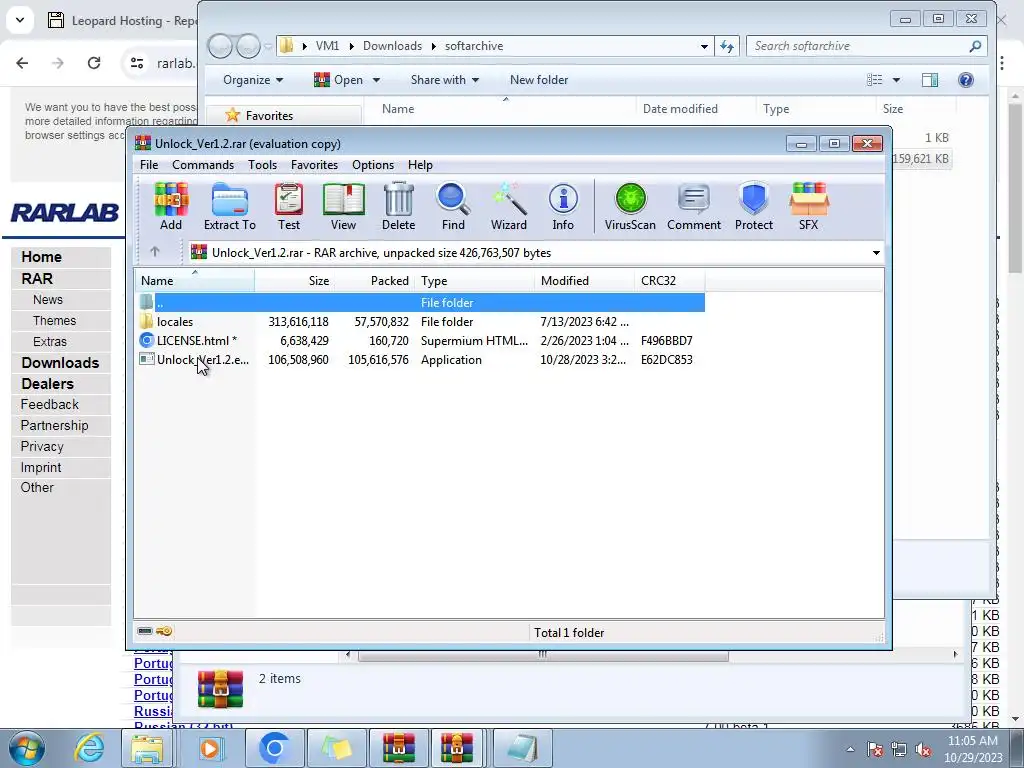Expand the view options dropdown arrow
Screen dimensions: 1024x768
click(x=896, y=80)
